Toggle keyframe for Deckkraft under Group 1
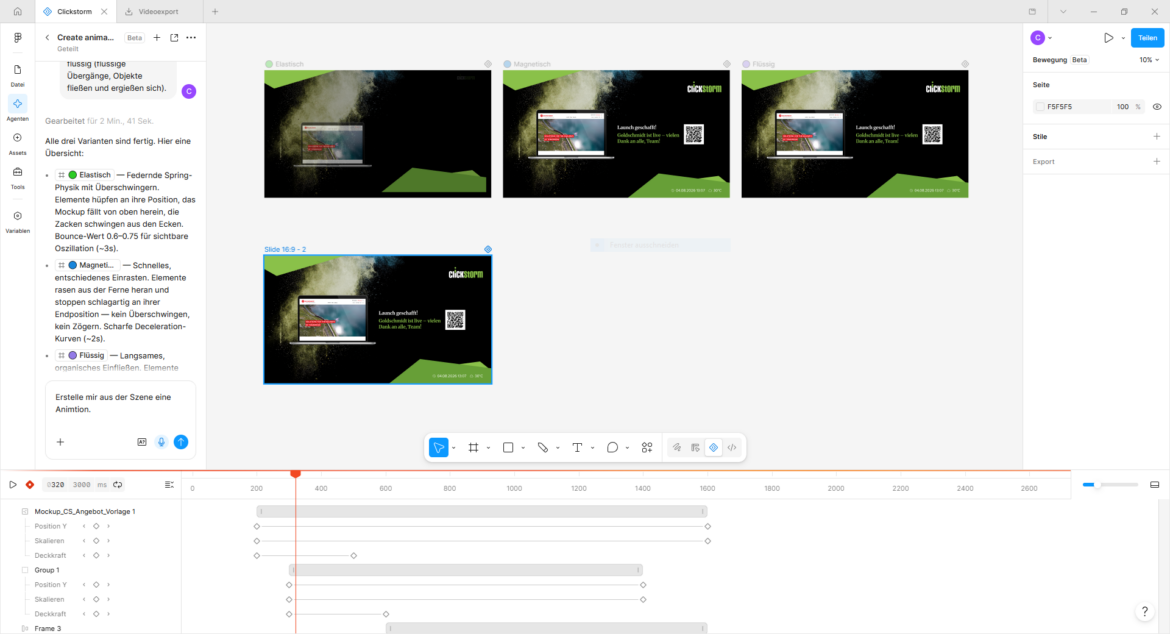Viewport: 1170px width, 634px height. (96, 614)
